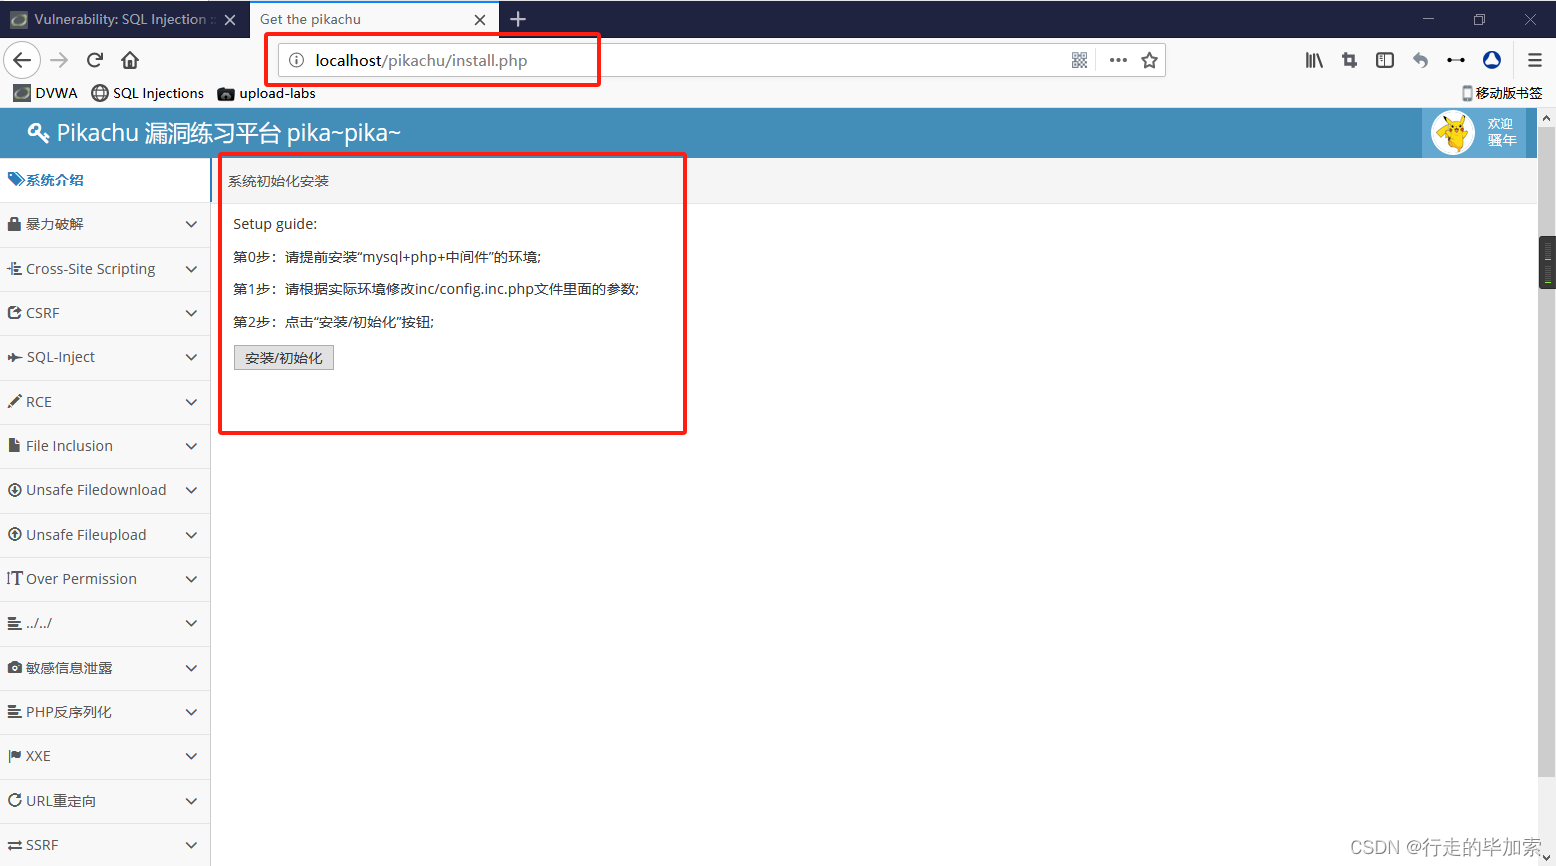This screenshot has height=866, width=1556.
Task: Click the lock icon beside 暴力破解
Action: click(14, 224)
